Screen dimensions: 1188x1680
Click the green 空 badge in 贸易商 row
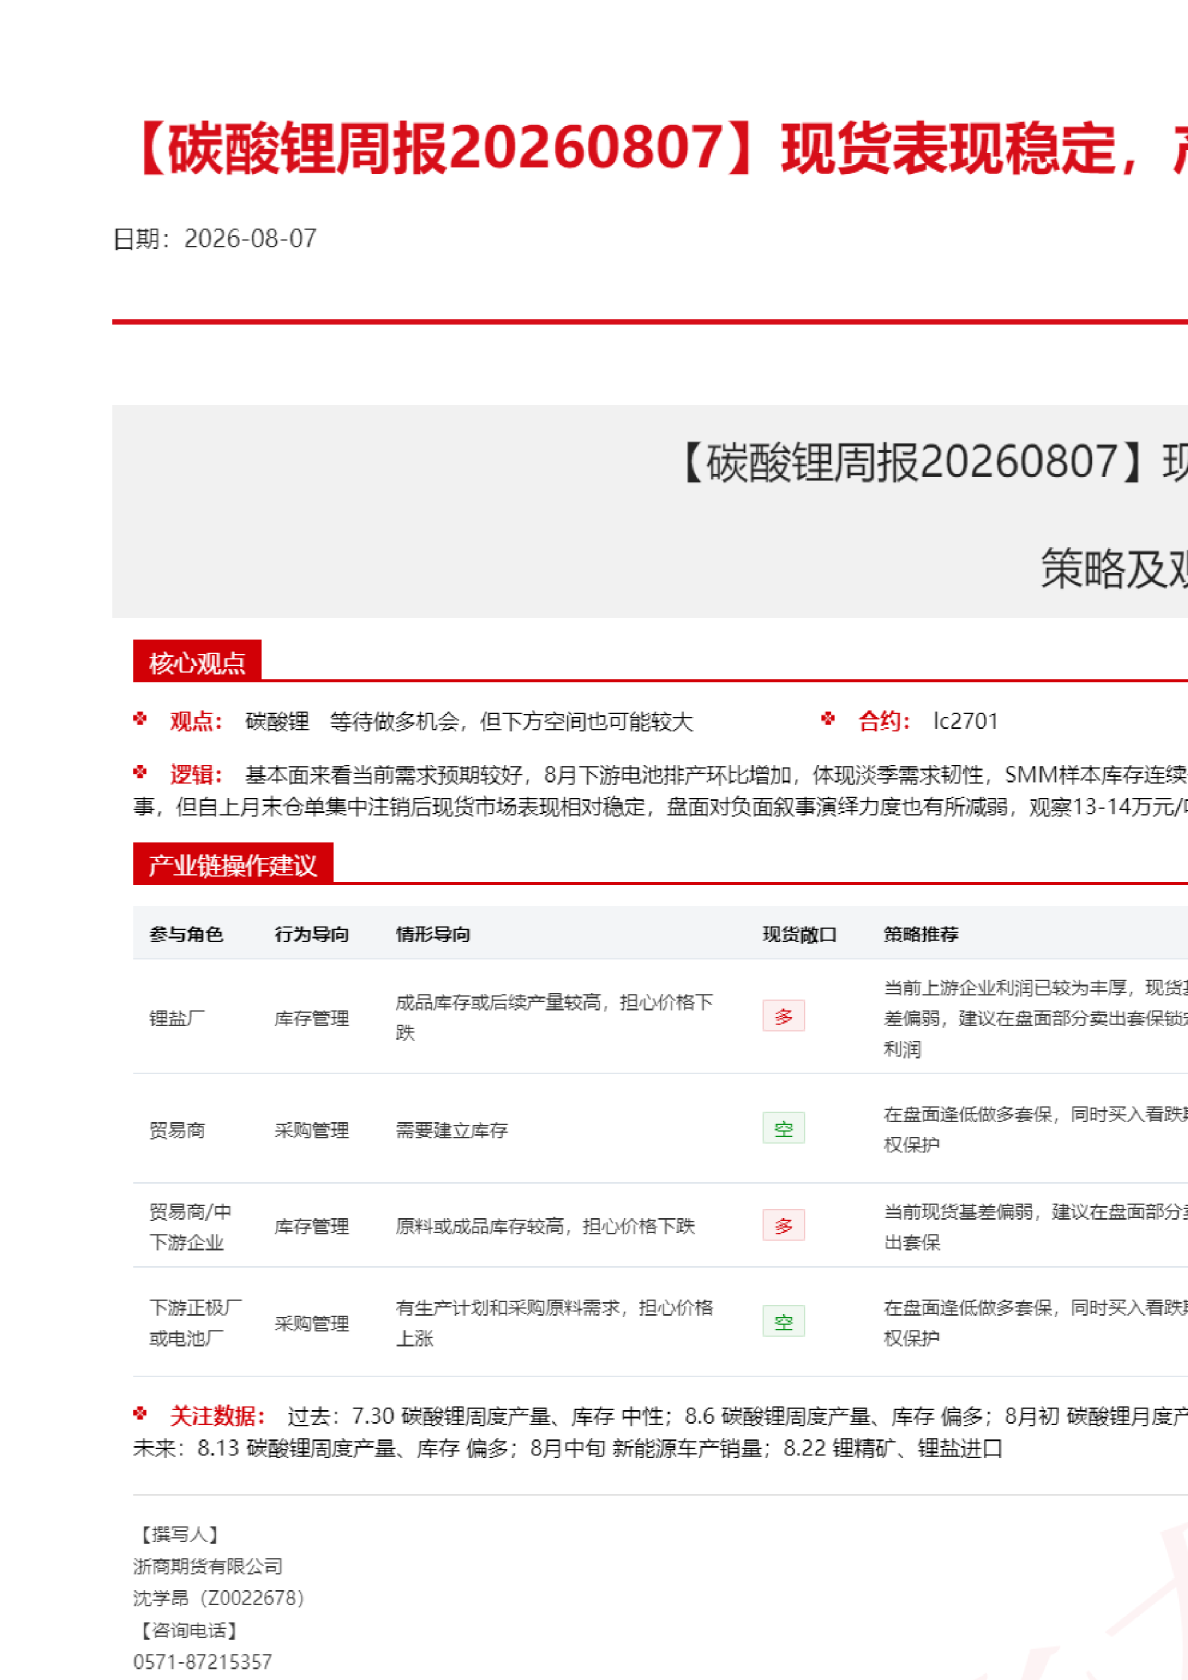coord(783,1128)
